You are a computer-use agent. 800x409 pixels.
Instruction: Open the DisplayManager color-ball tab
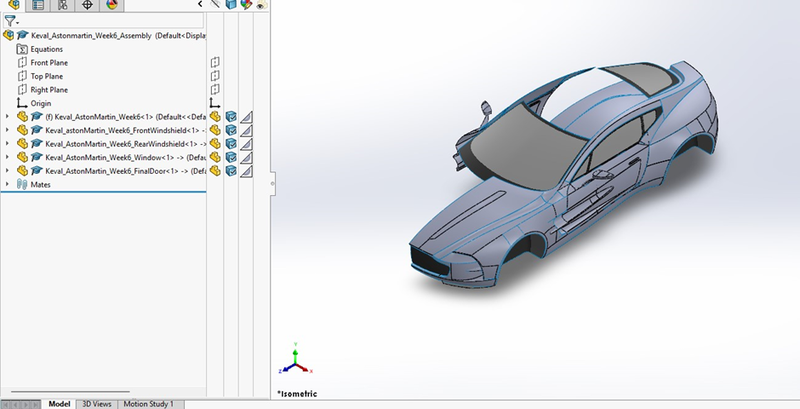click(112, 5)
